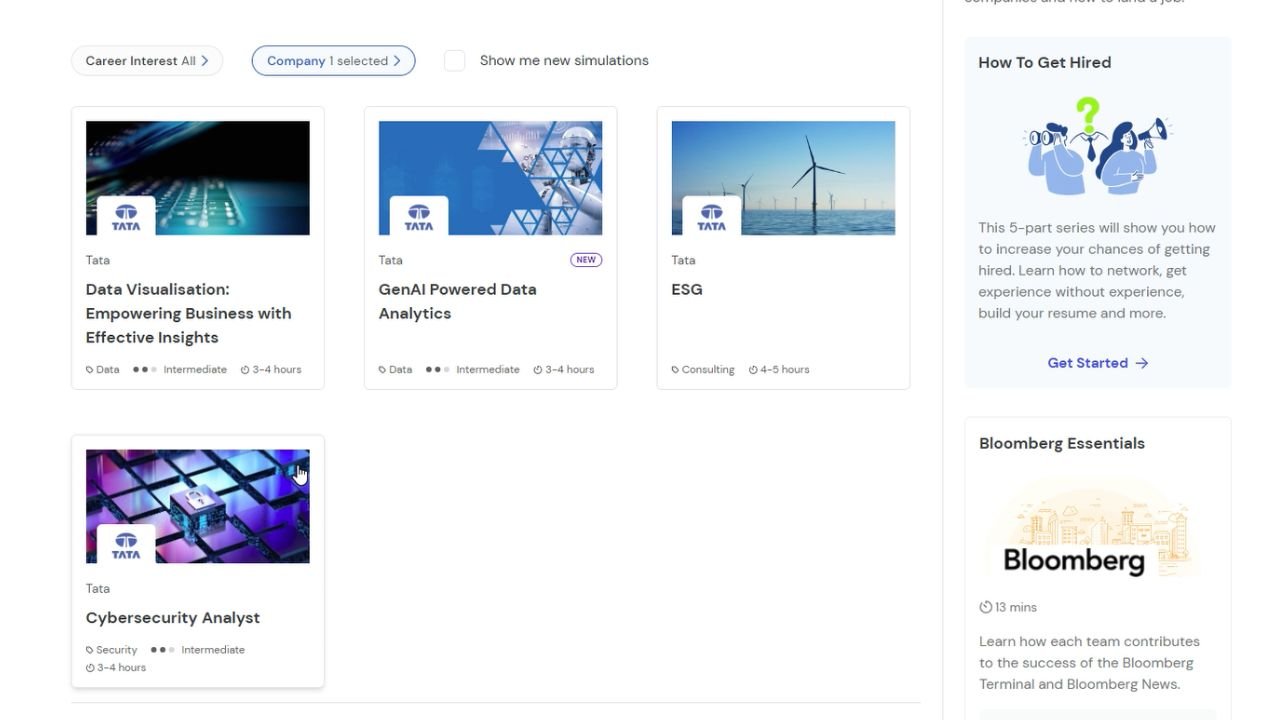Click the Security tag icon on Cybersecurity card
This screenshot has width=1280, height=720.
pyautogui.click(x=90, y=650)
